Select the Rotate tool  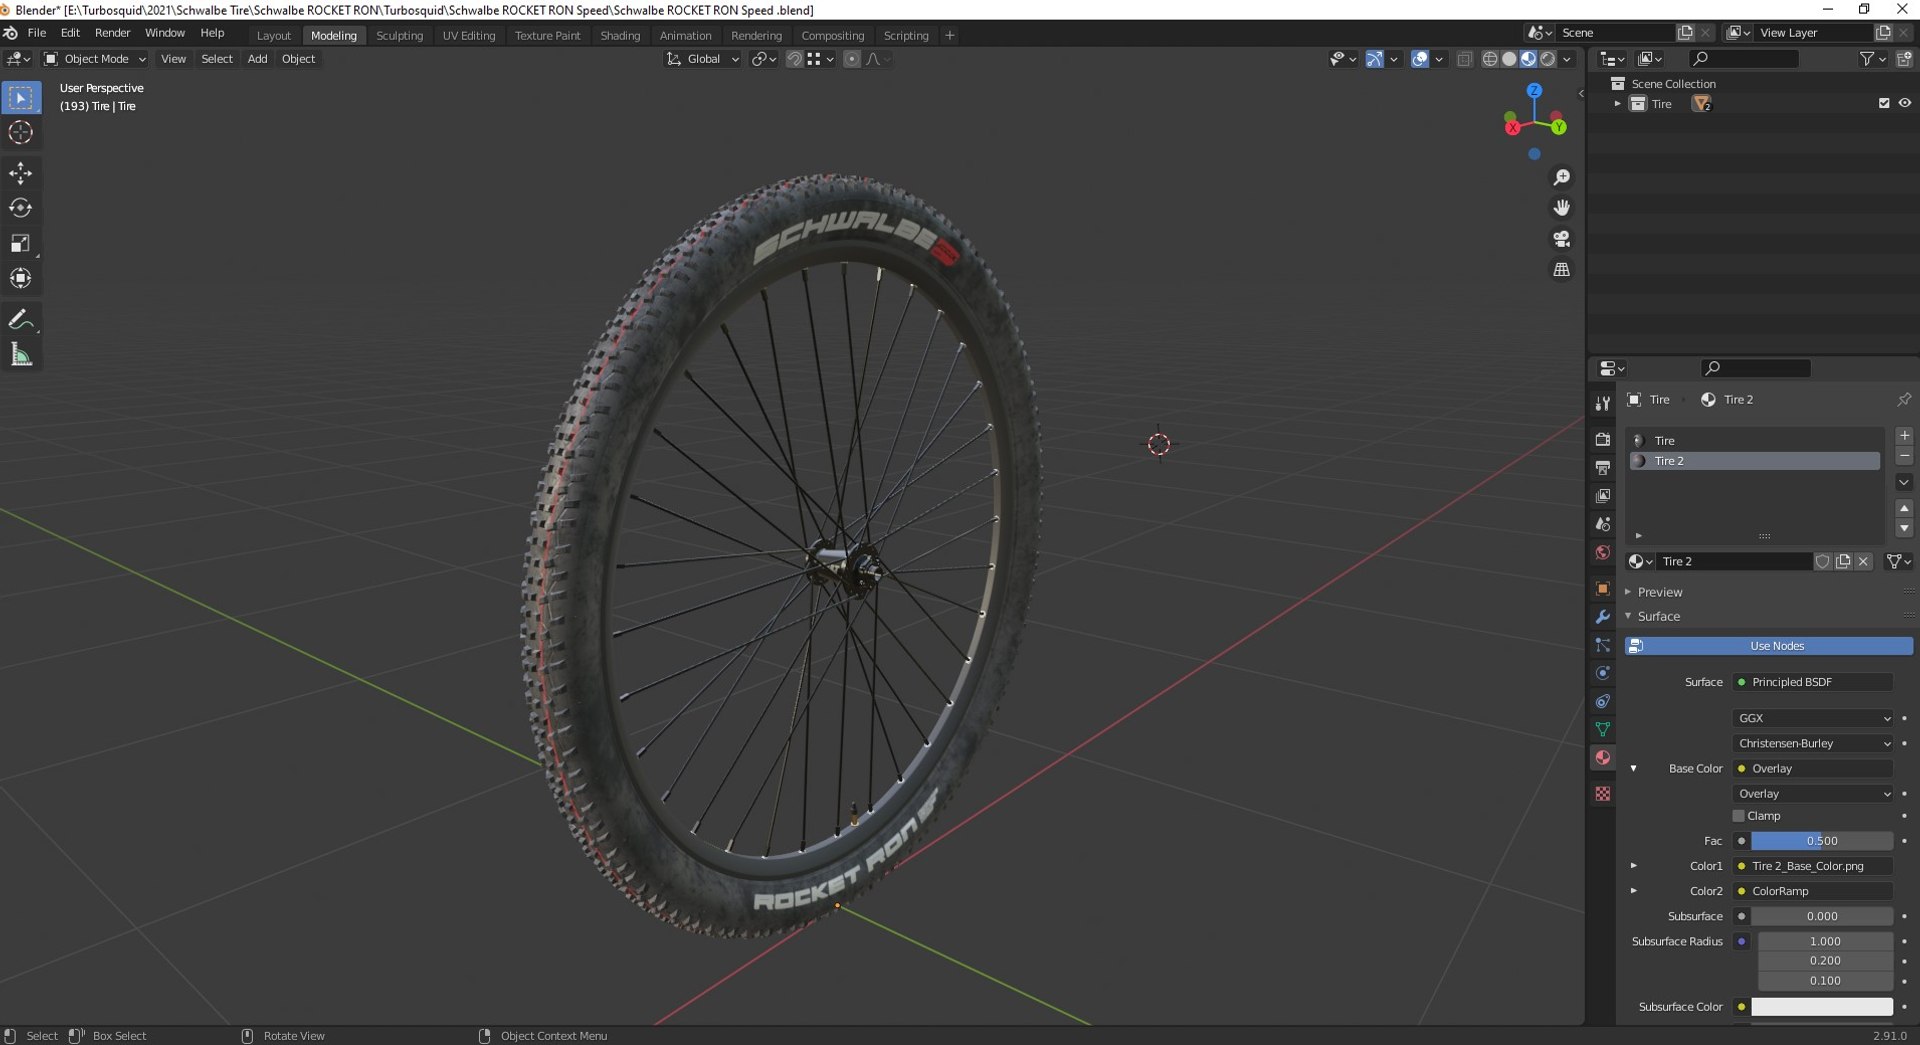click(21, 208)
